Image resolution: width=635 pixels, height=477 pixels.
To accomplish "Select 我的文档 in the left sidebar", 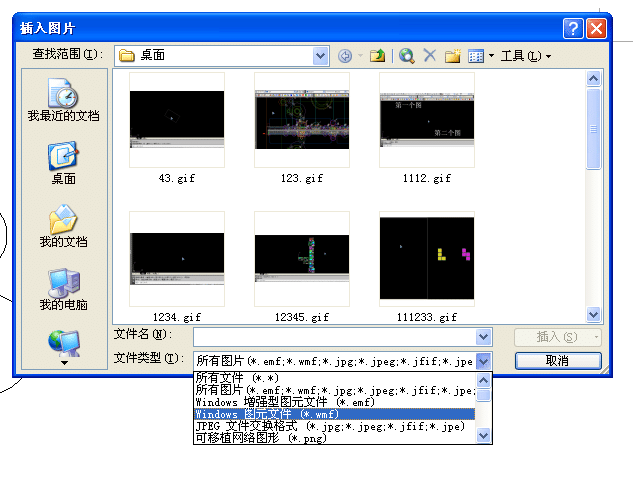I will (x=63, y=226).
